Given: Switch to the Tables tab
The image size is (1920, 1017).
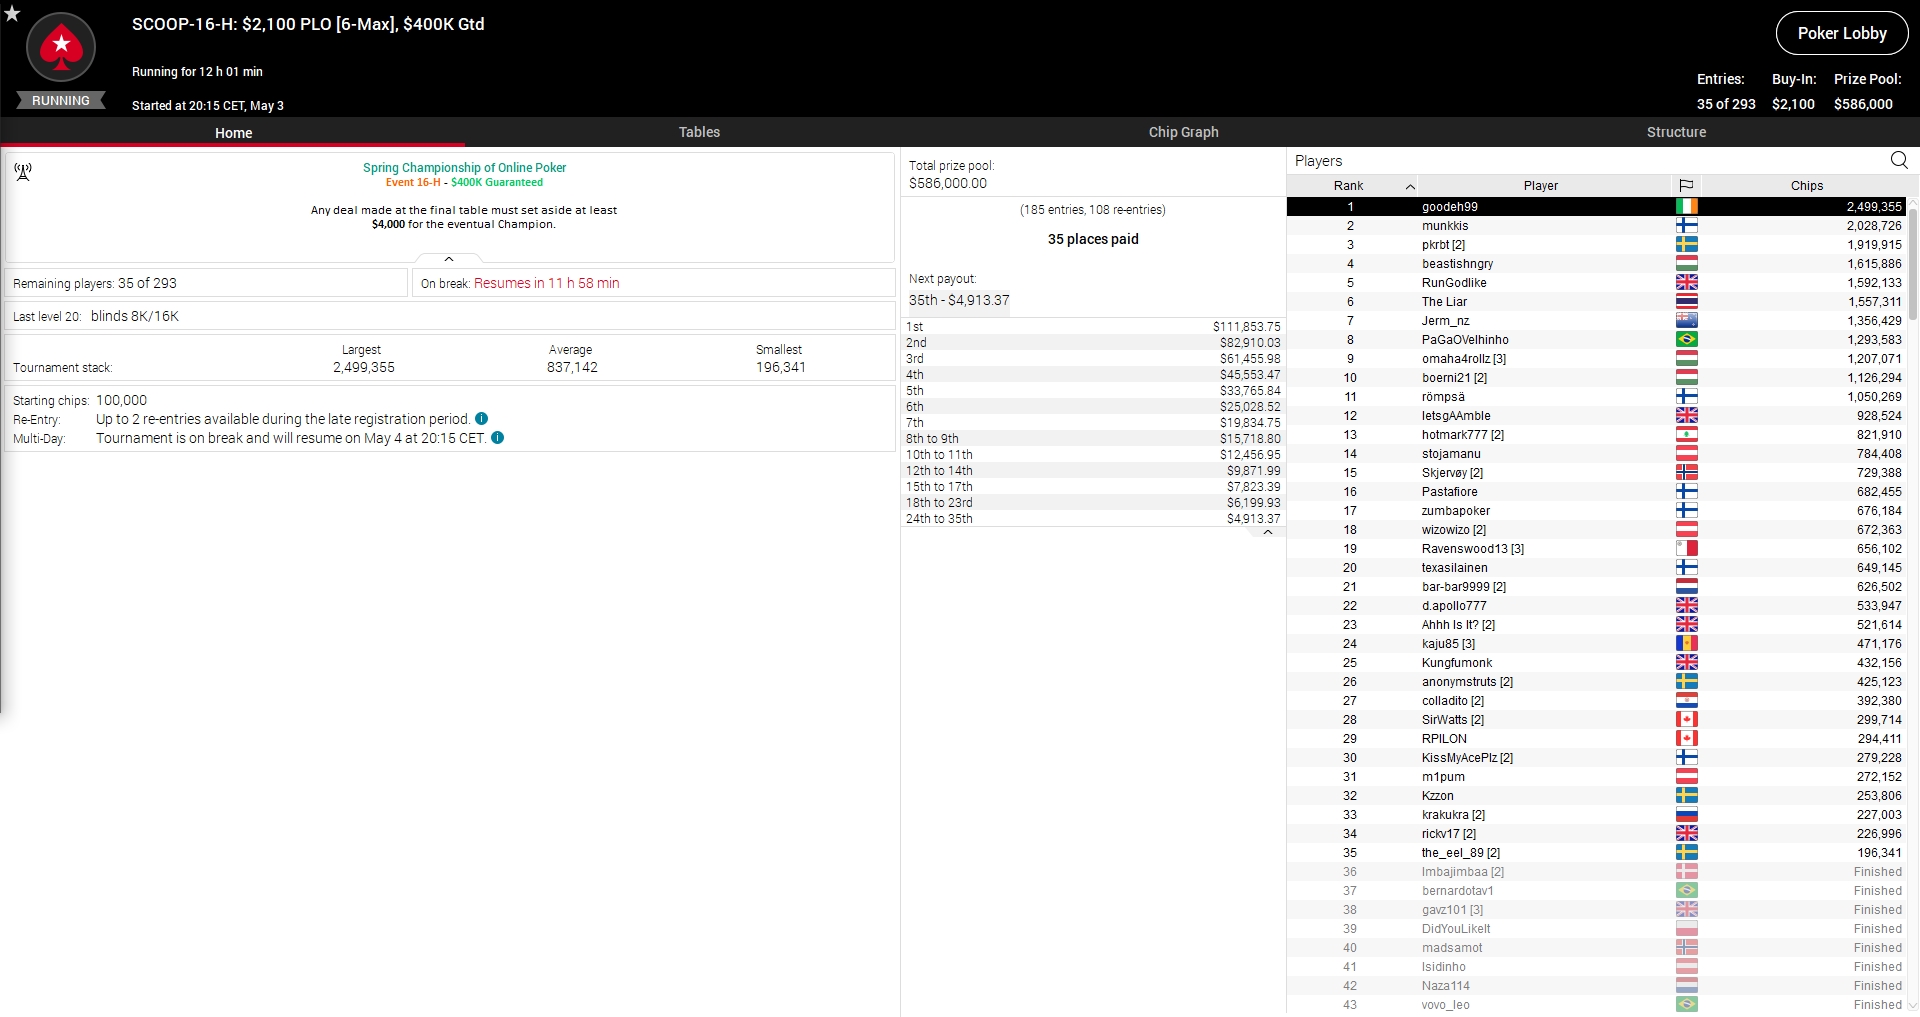Looking at the screenshot, I should coord(699,132).
